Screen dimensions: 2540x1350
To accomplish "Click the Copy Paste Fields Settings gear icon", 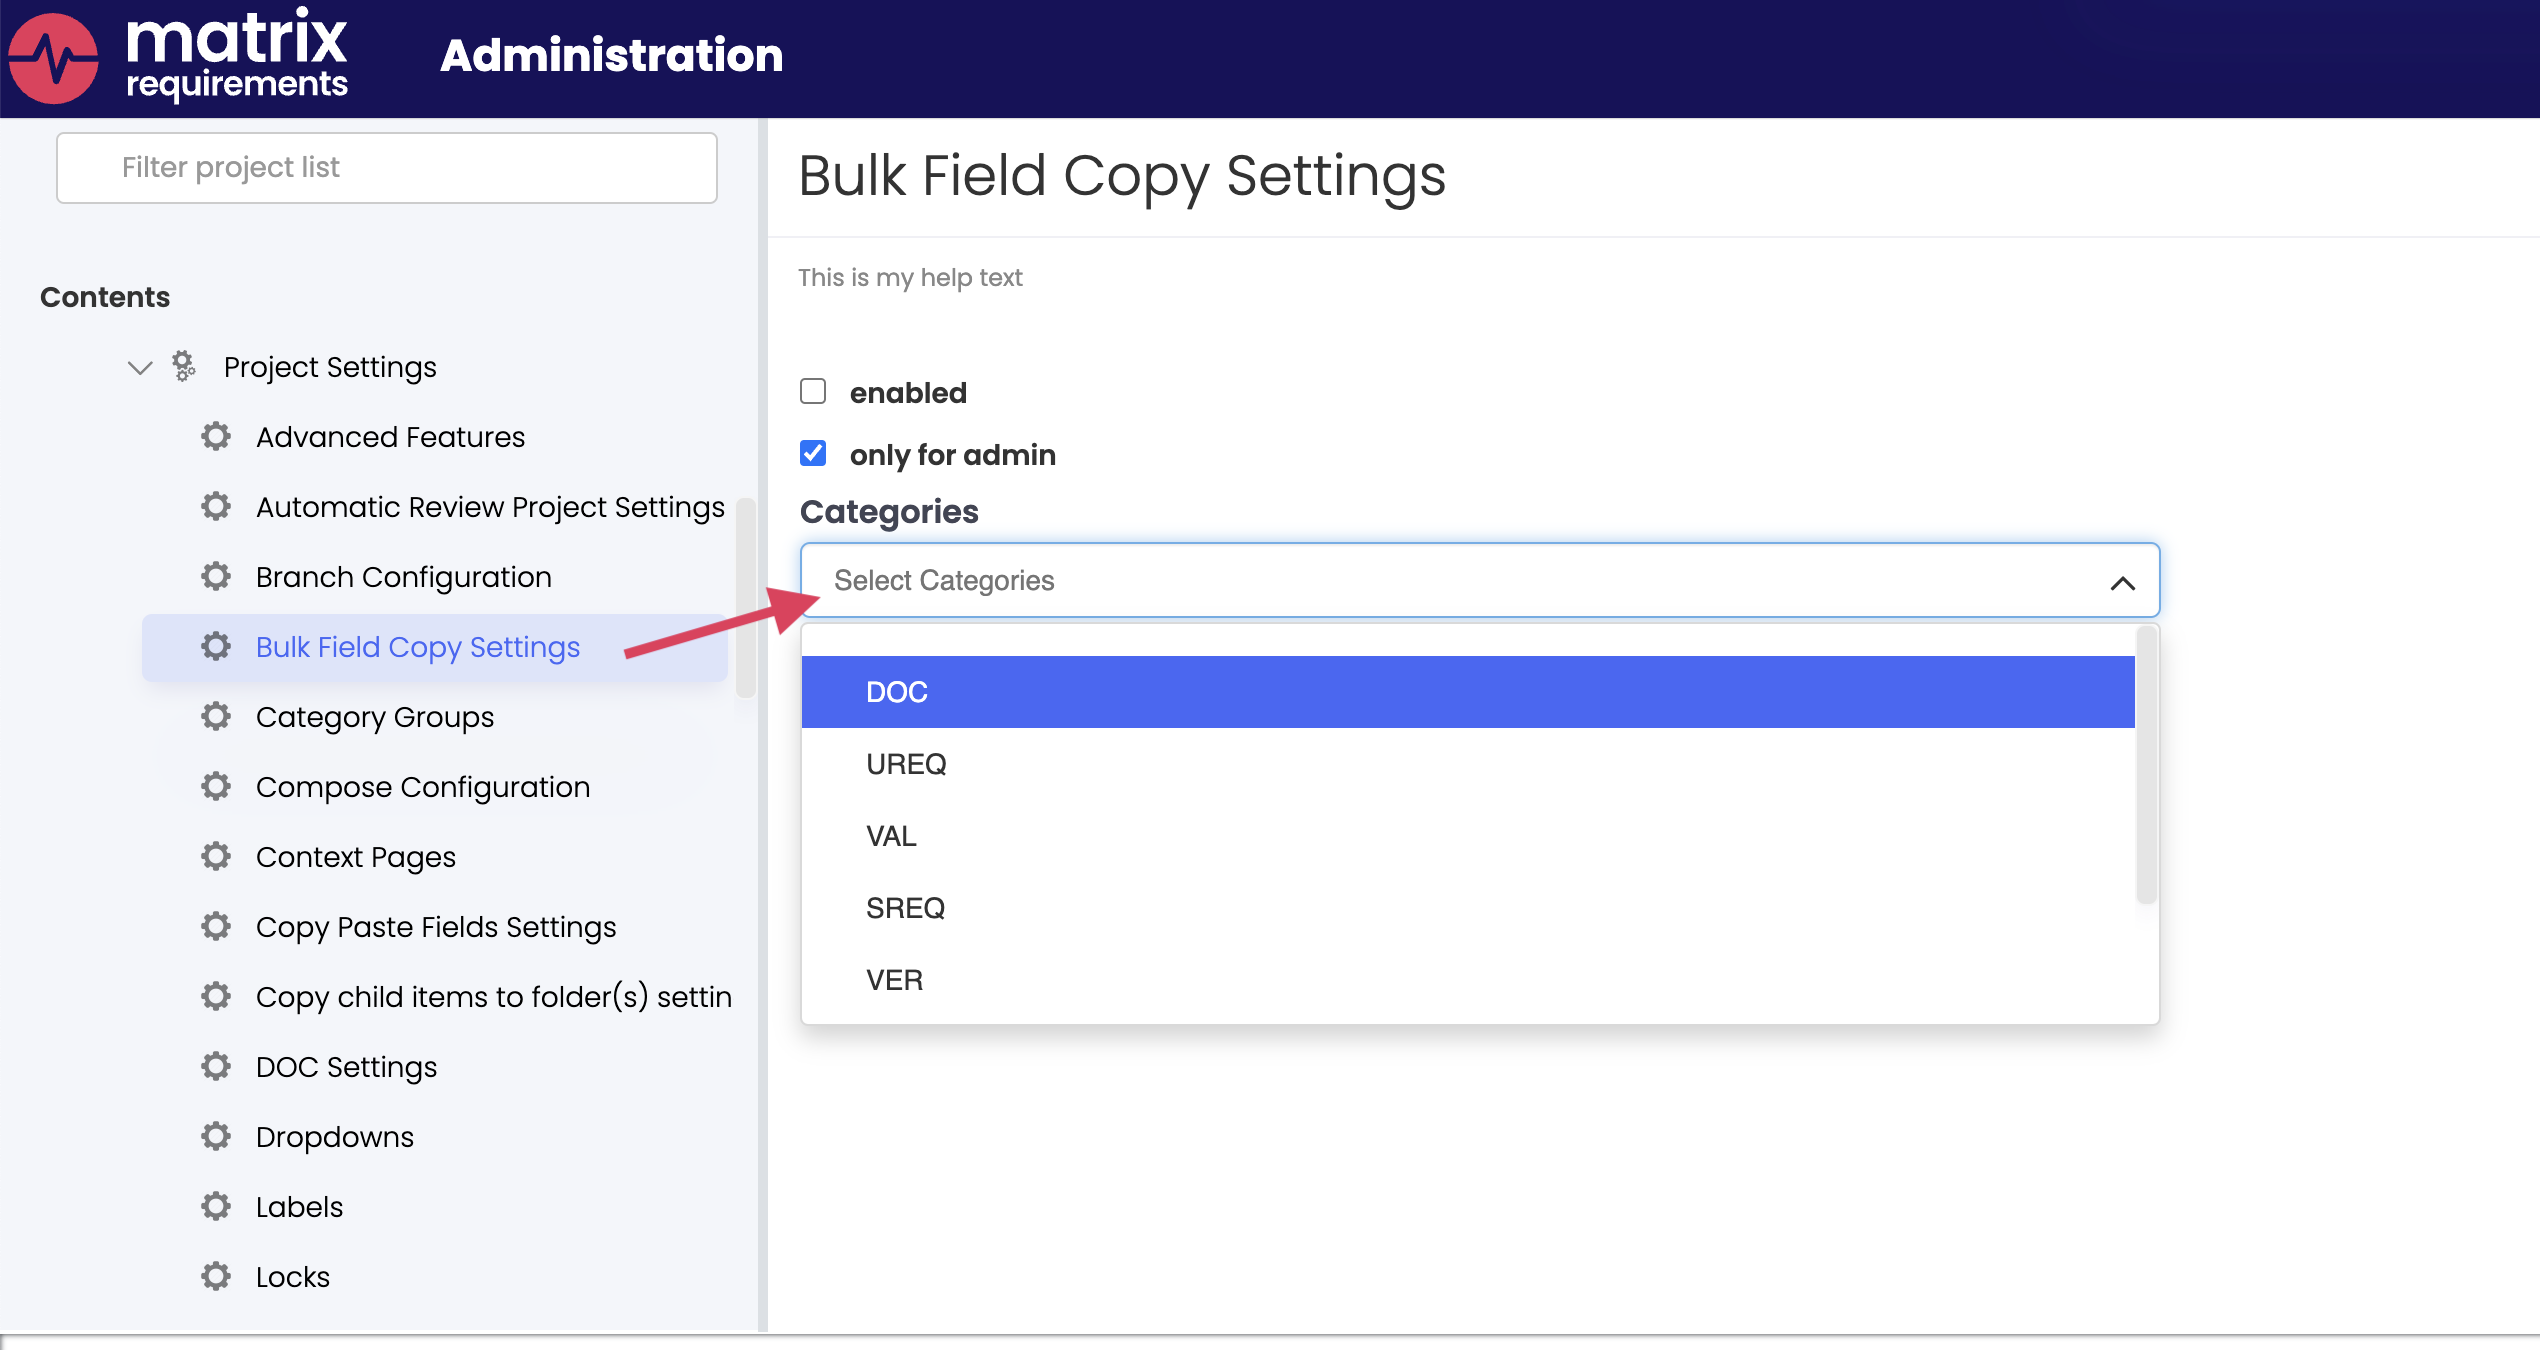I will pos(220,927).
